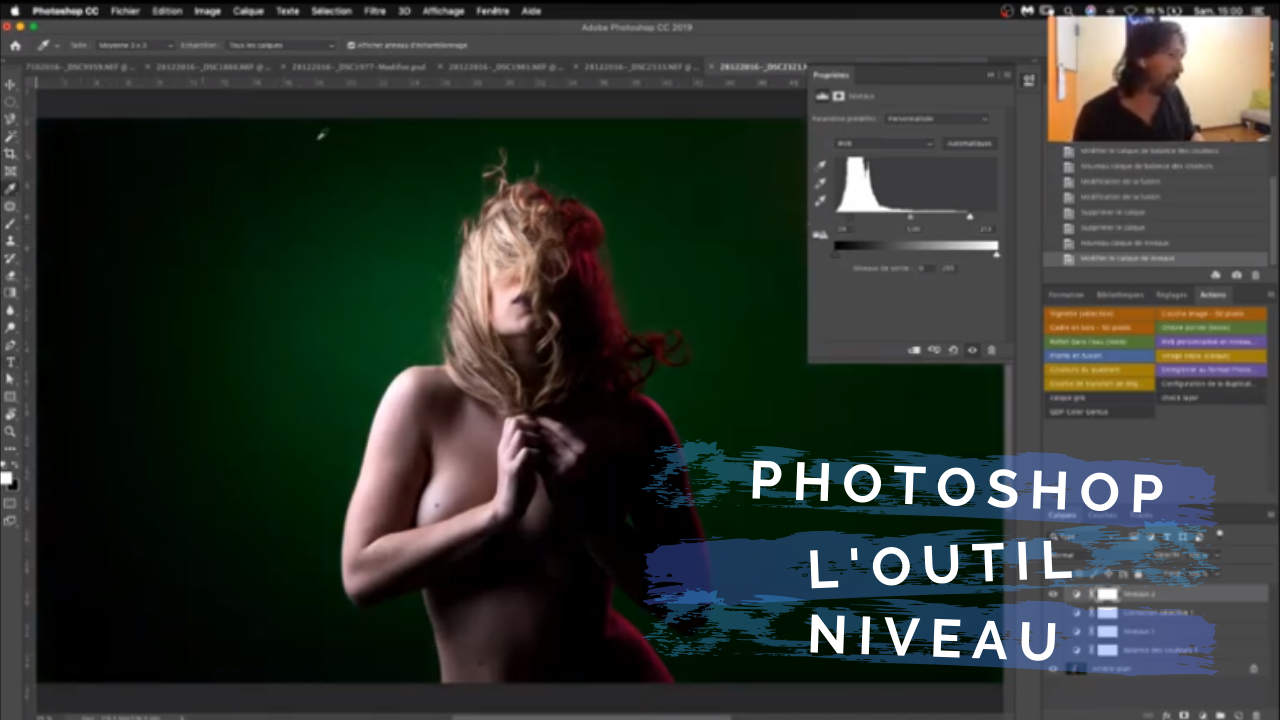The height and width of the screenshot is (720, 1280).
Task: Click the foreground color swatch in toolbox
Action: 7,479
